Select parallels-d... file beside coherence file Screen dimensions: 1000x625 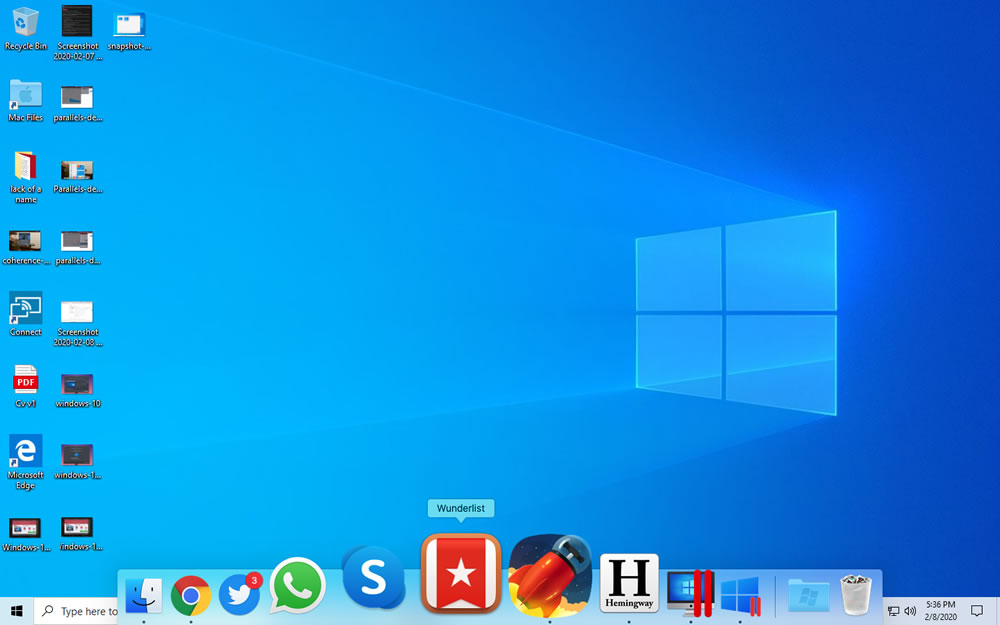77,247
